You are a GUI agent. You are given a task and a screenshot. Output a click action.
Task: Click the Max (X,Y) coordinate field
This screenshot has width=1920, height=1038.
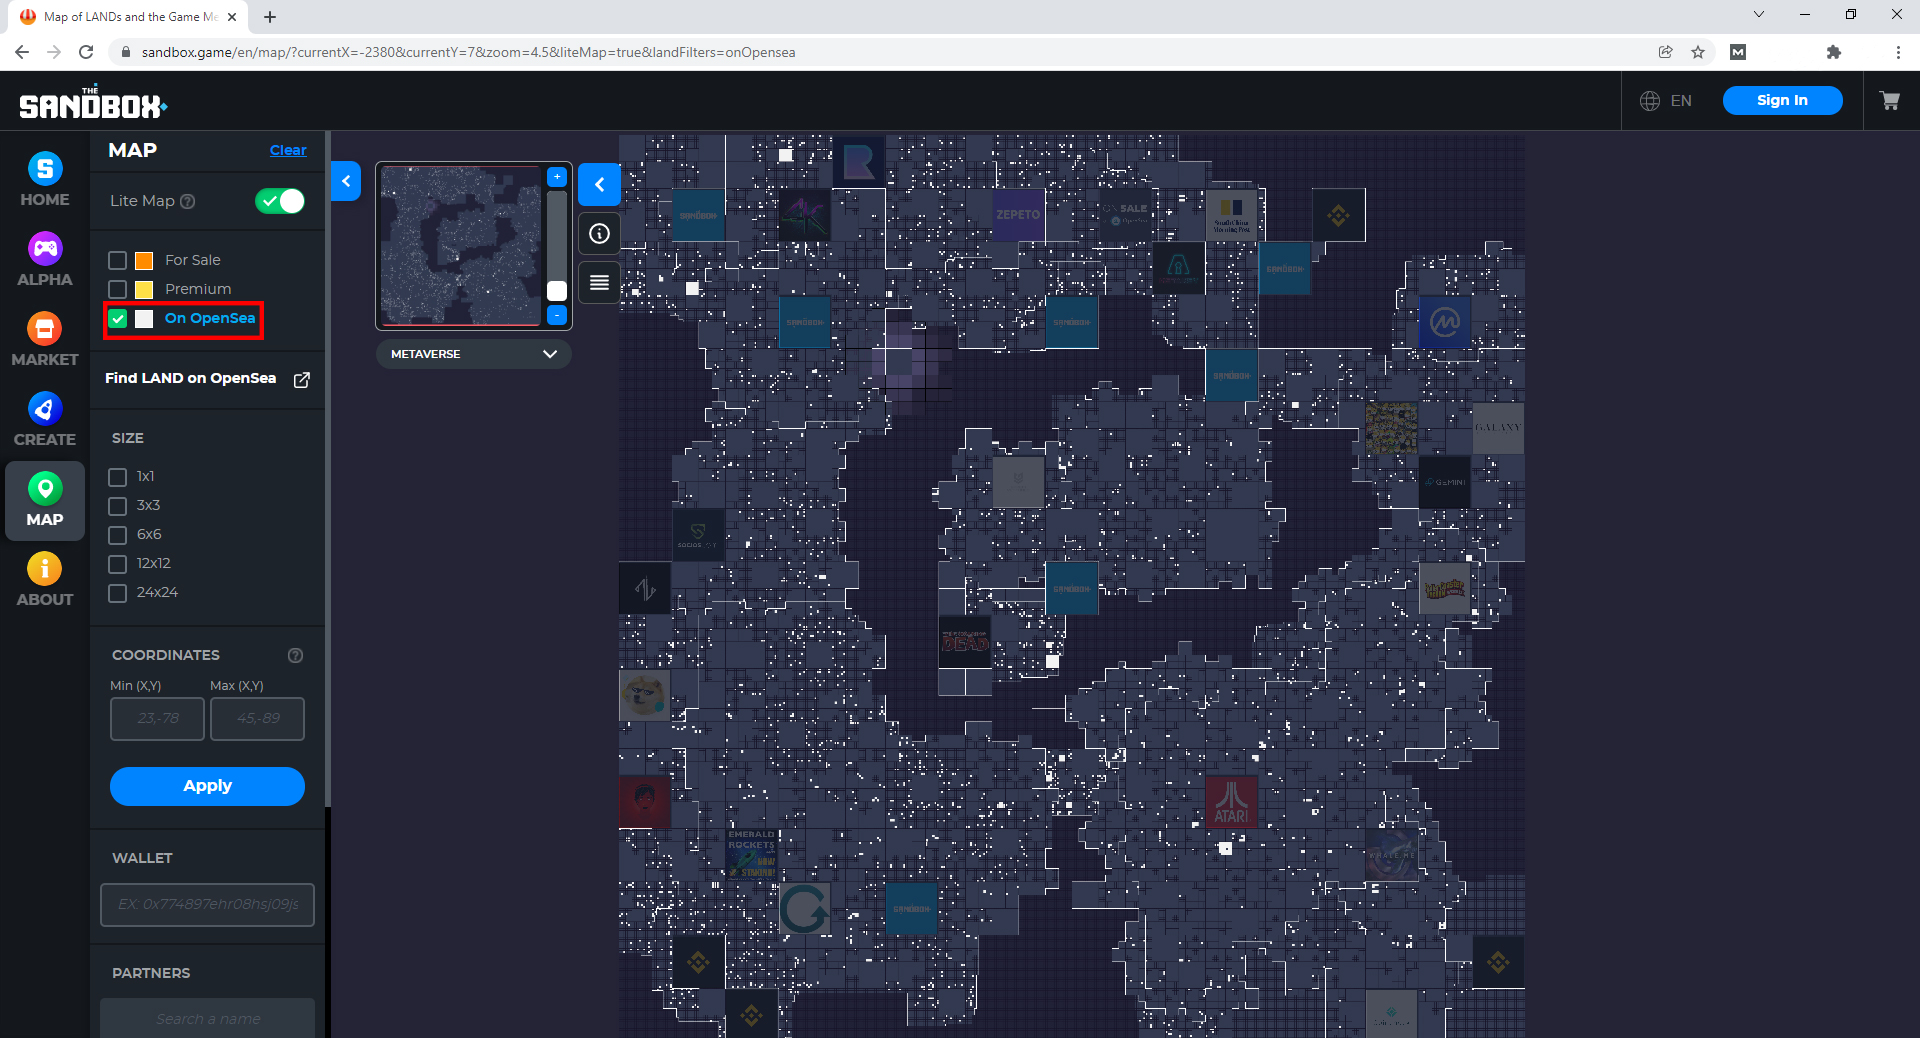(257, 719)
